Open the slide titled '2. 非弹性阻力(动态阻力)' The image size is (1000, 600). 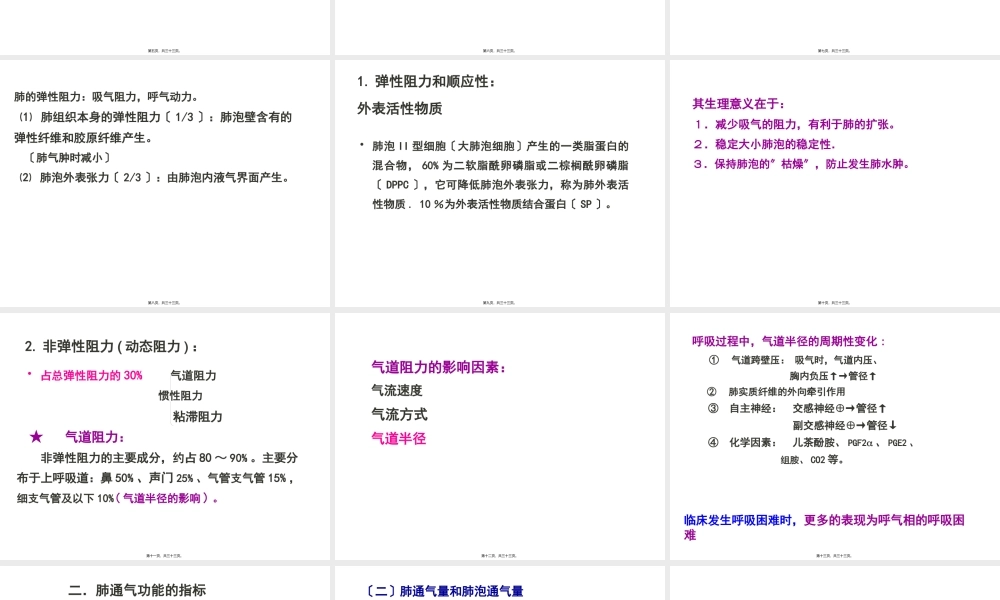click(165, 436)
